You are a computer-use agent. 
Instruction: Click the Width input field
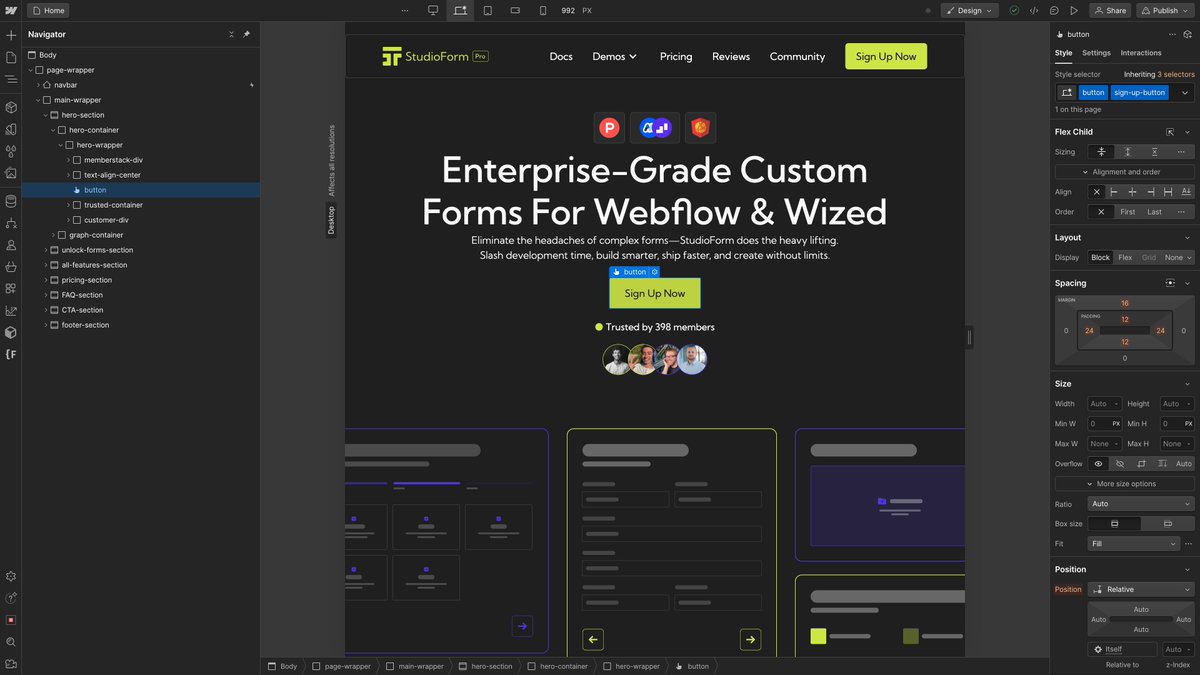click(1104, 404)
